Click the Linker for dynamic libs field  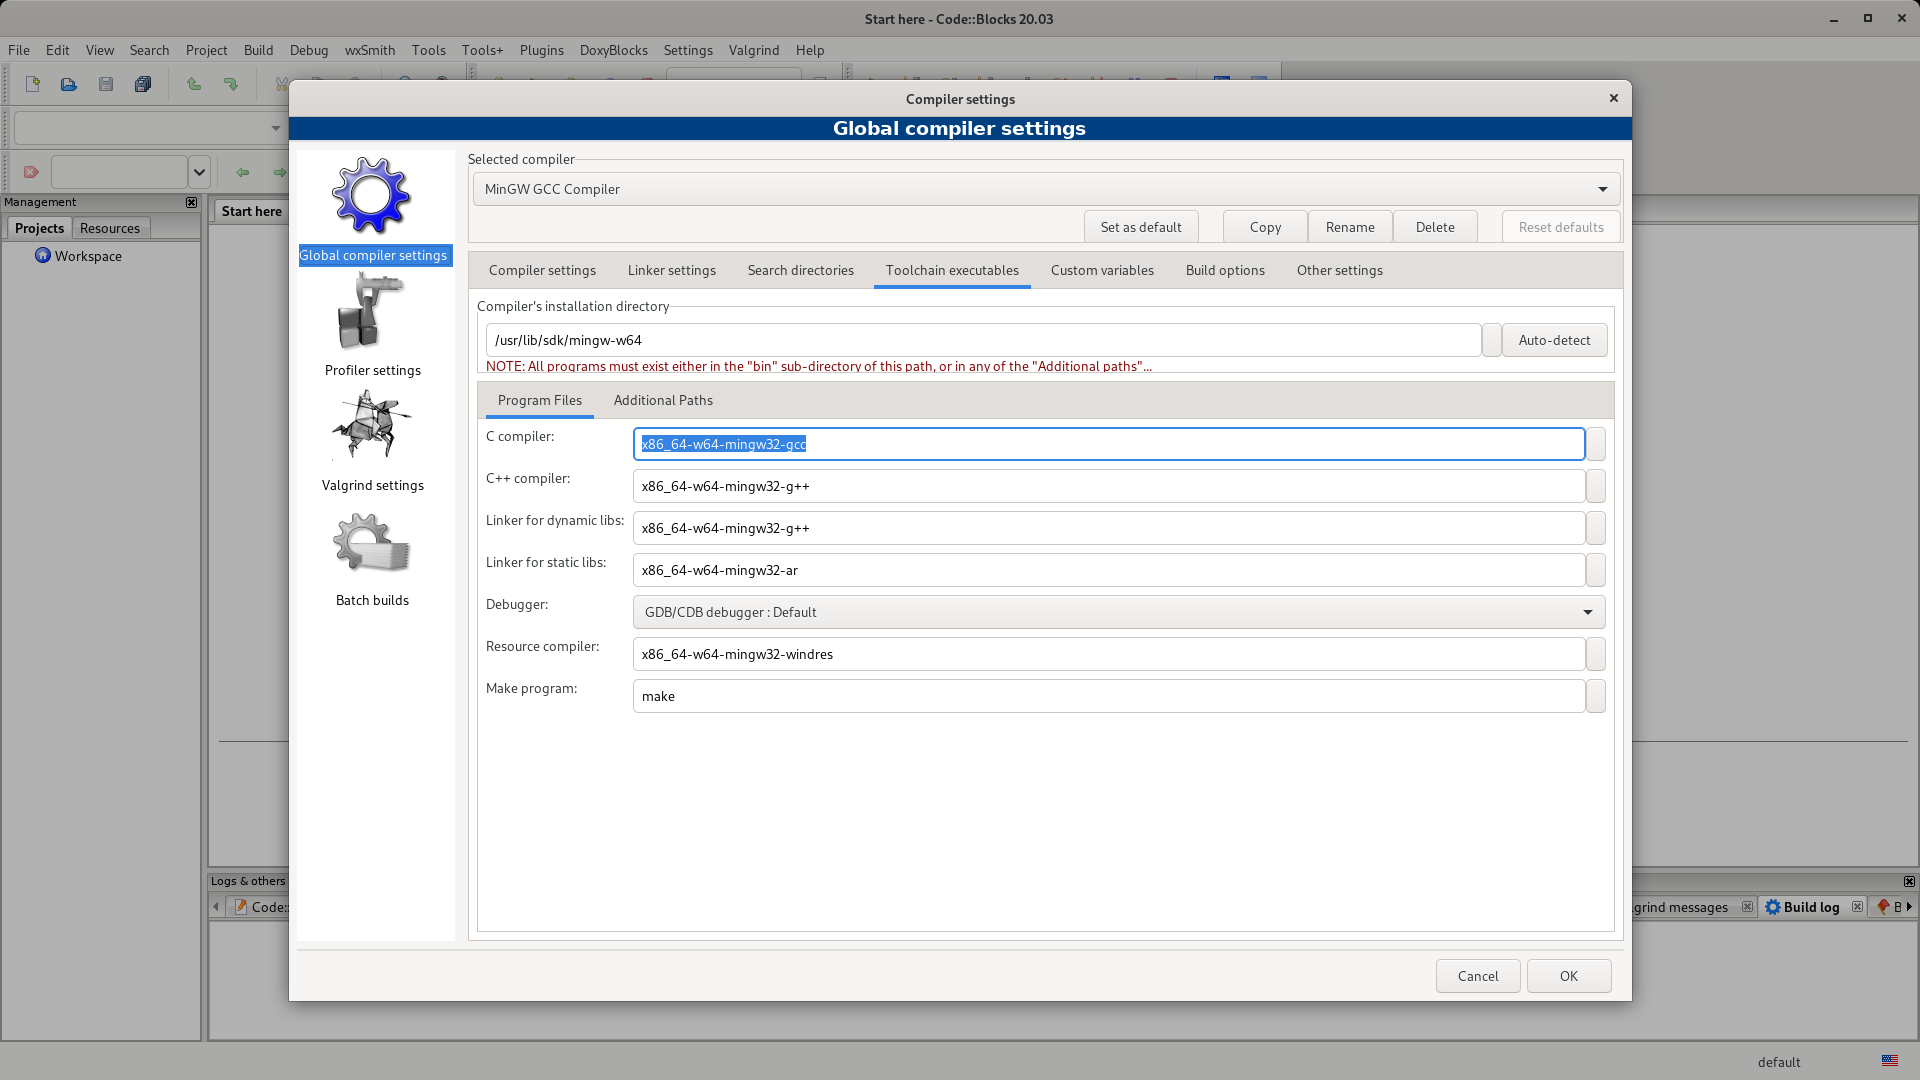(1109, 528)
